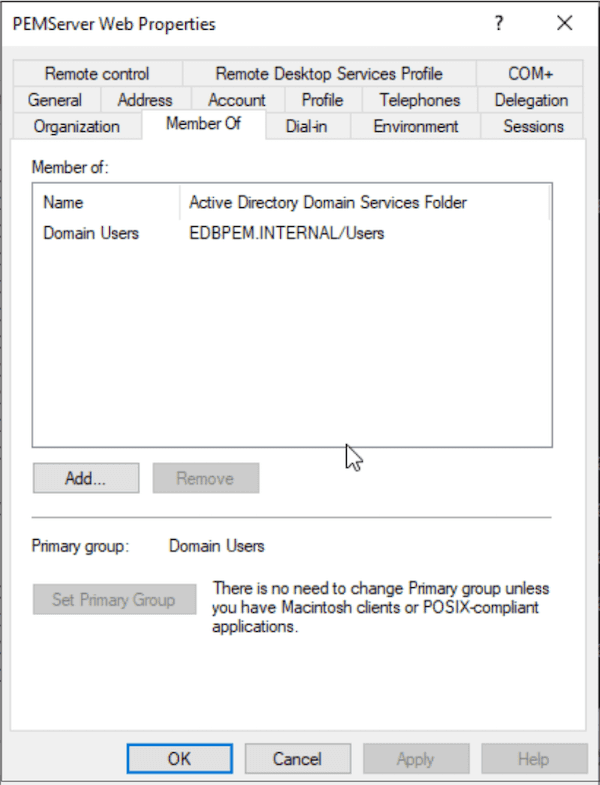
Task: Switch to the Account tab
Action: coord(236,100)
